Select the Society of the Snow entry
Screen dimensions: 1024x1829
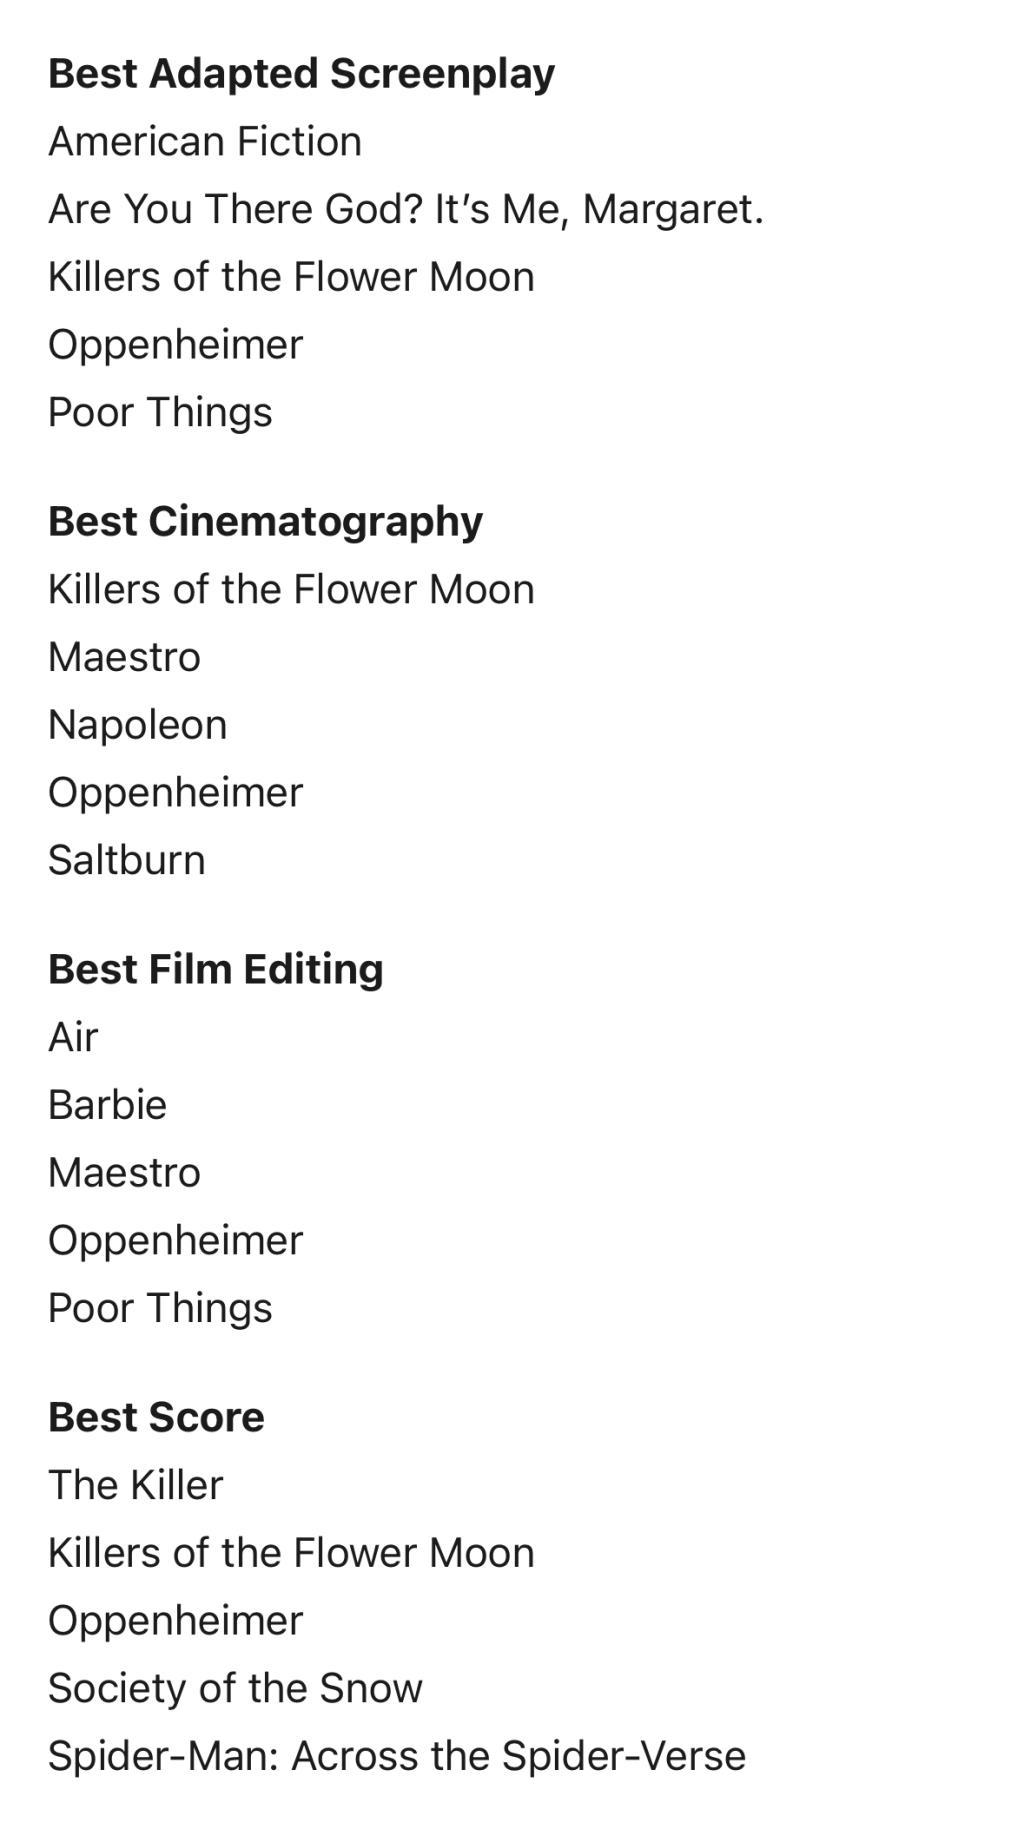(x=235, y=1689)
